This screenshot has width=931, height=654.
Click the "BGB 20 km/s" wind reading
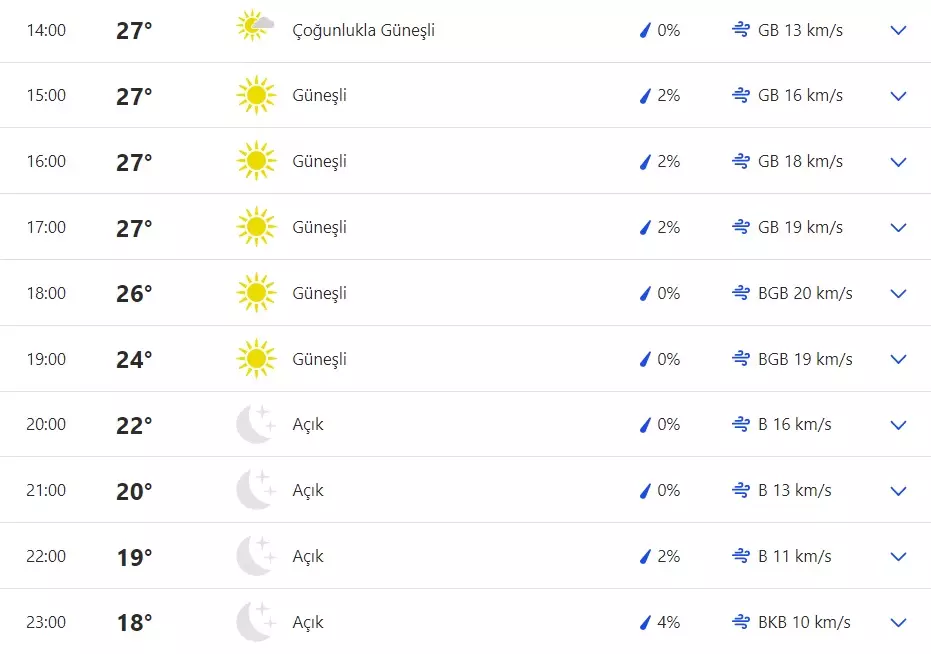click(x=805, y=293)
